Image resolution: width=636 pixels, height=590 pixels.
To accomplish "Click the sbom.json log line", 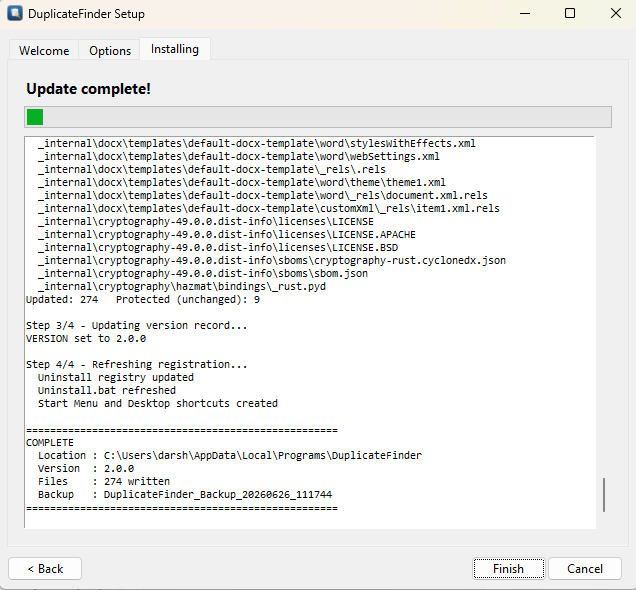I will pos(203,273).
